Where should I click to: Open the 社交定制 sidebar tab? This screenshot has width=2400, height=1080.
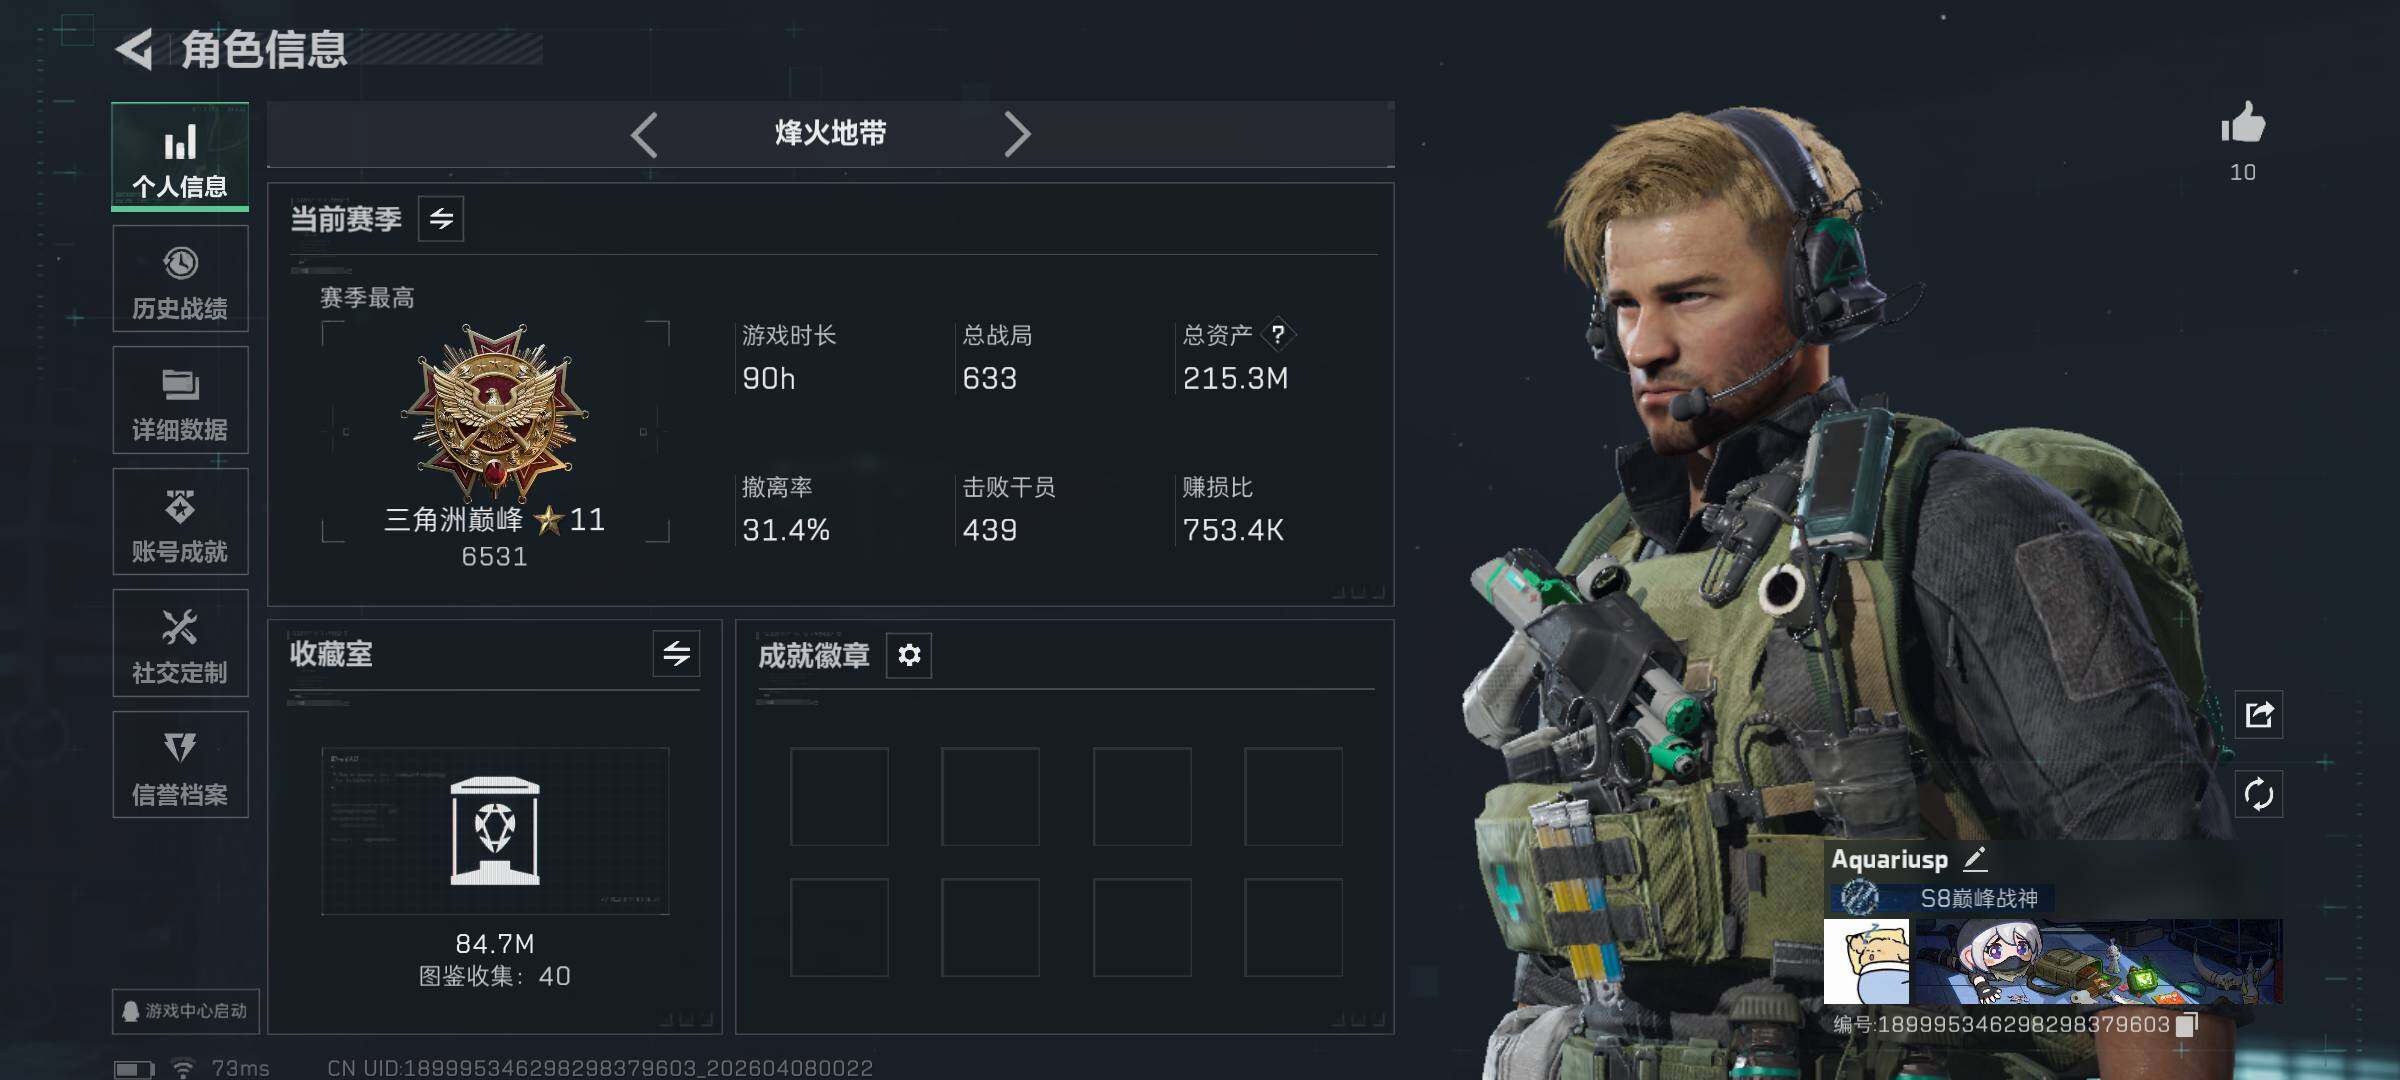[x=180, y=643]
